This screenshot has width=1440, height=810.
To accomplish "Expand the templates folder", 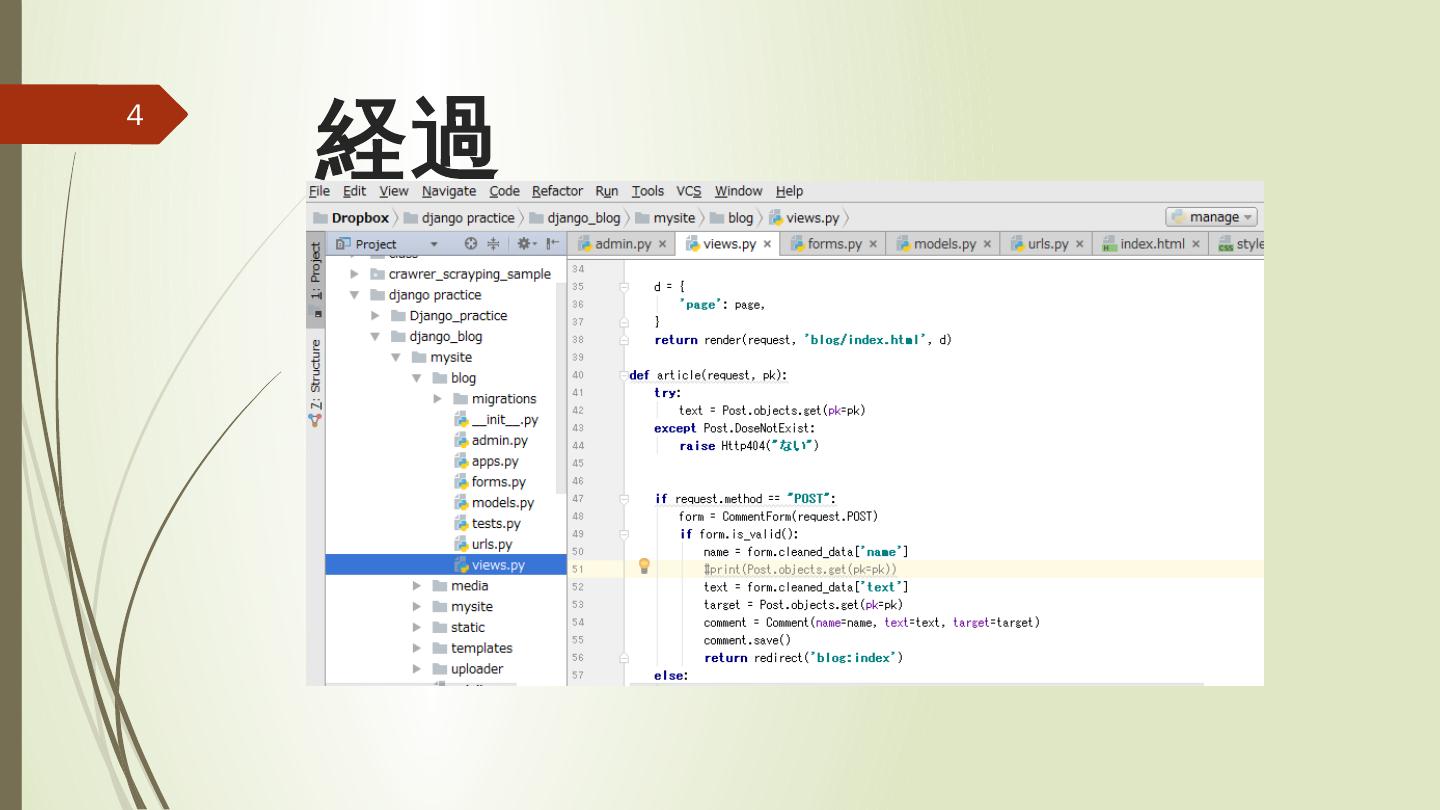I will pyautogui.click(x=417, y=648).
